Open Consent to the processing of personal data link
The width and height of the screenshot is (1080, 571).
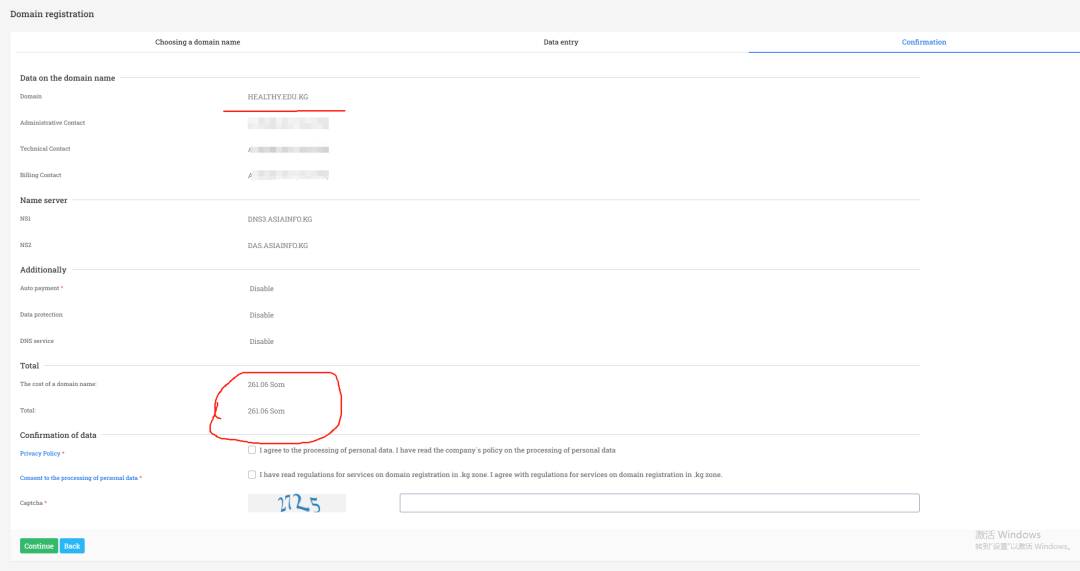(79, 478)
